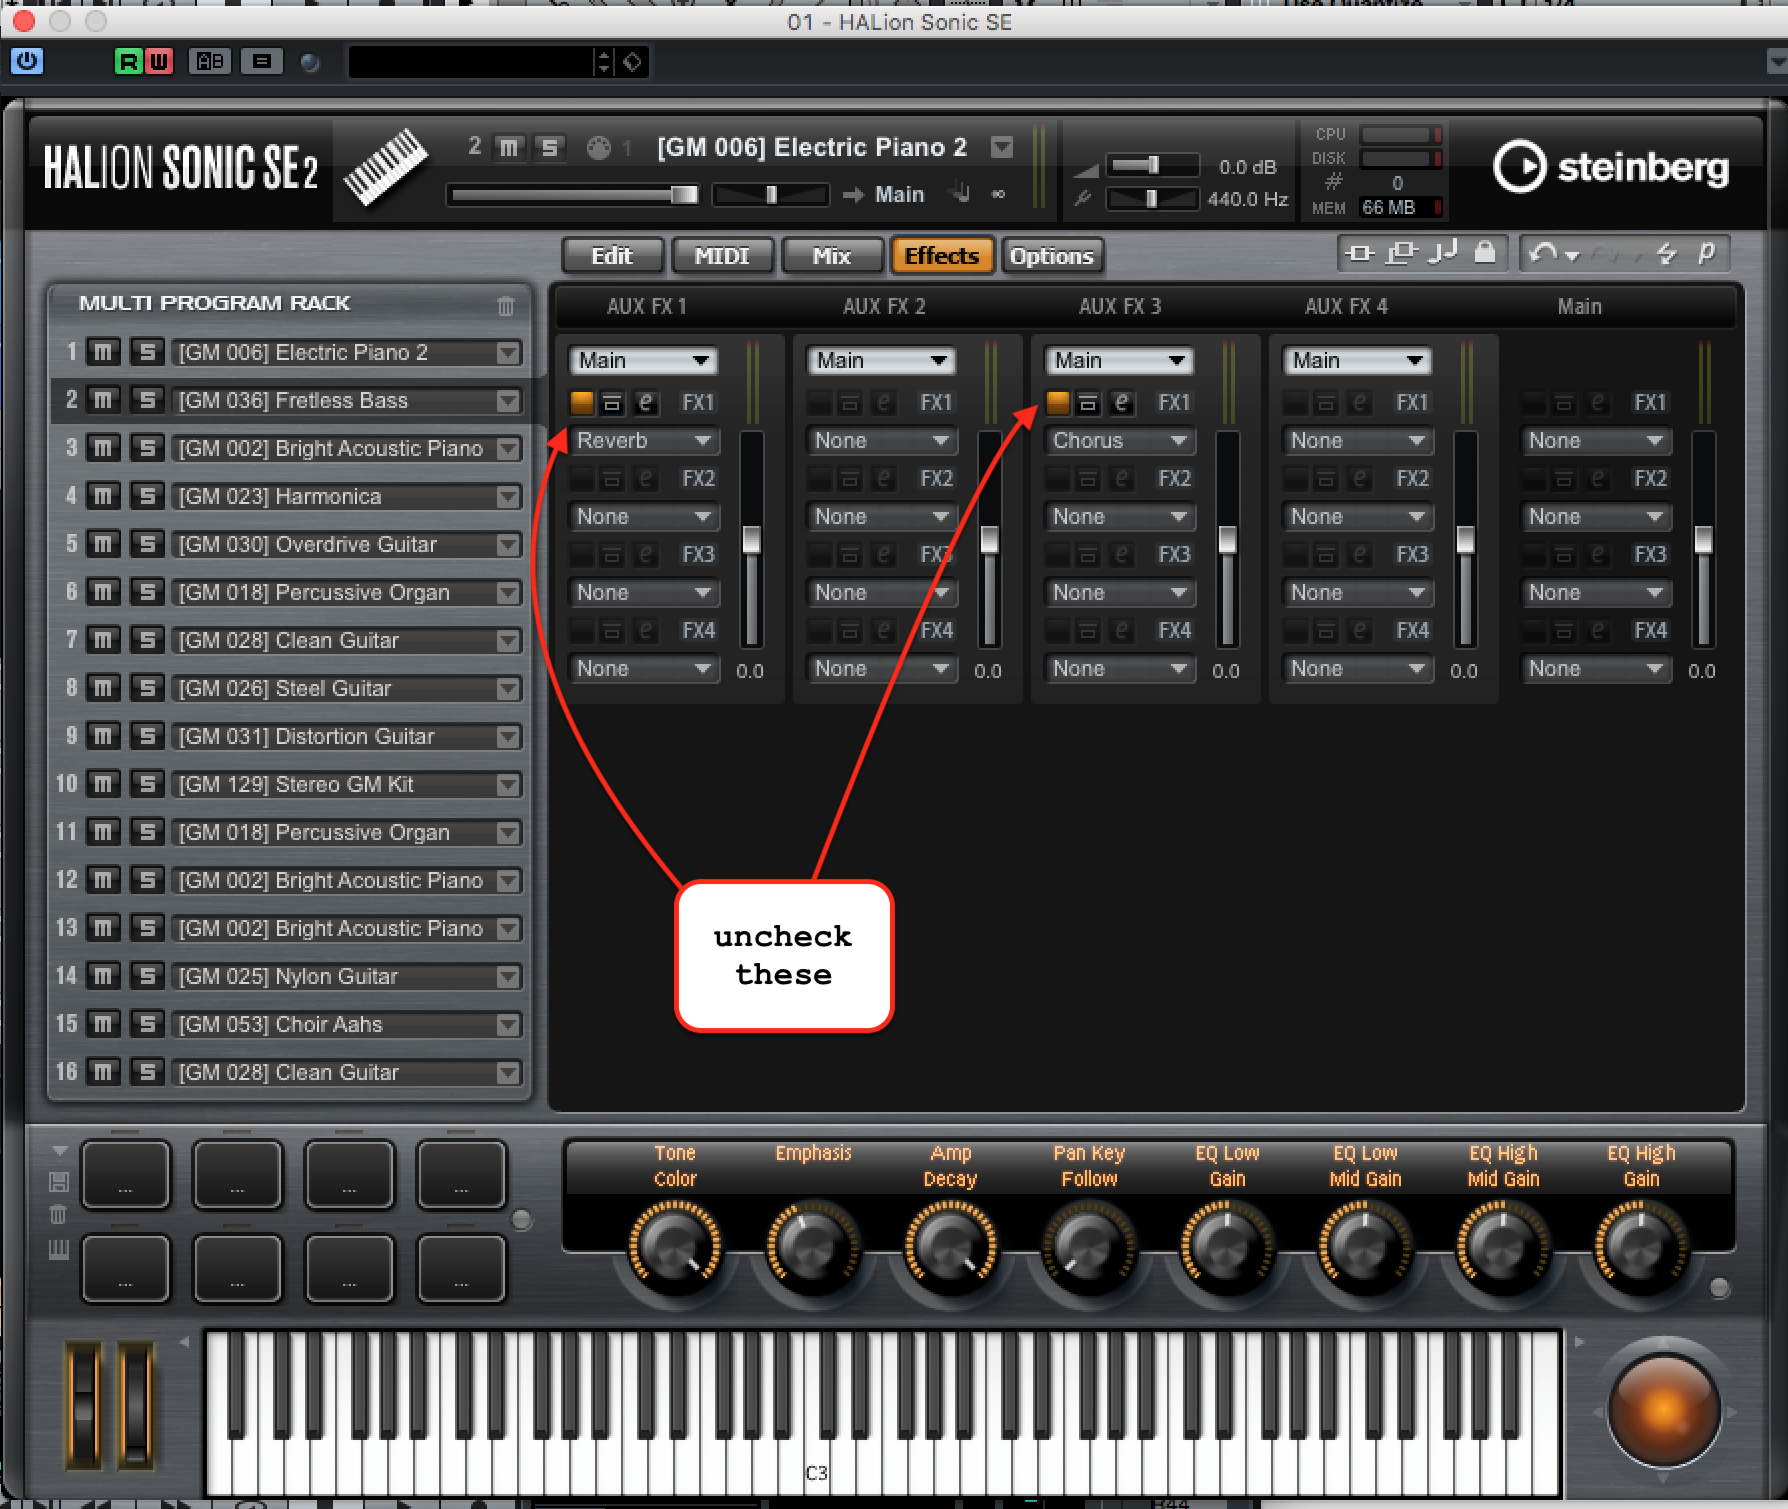Toggle the header Solo button beside slot number 2
Viewport: 1788px width, 1509px height.
coord(549,148)
